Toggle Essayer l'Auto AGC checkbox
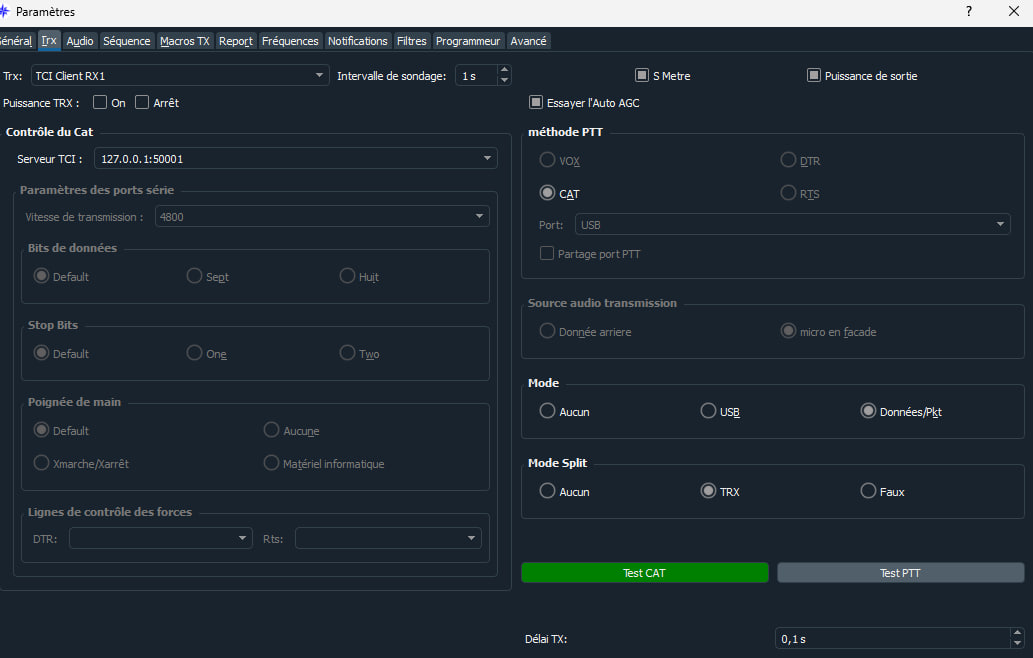 [536, 102]
